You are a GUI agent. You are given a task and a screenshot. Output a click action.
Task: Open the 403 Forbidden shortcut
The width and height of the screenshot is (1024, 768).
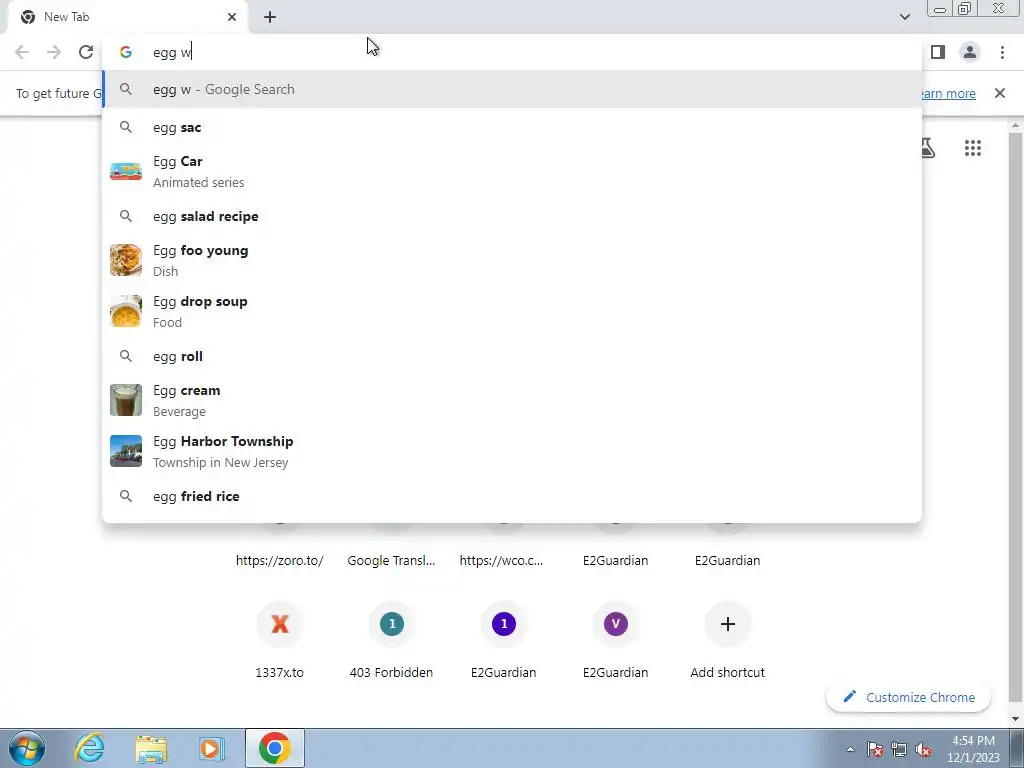click(x=391, y=640)
